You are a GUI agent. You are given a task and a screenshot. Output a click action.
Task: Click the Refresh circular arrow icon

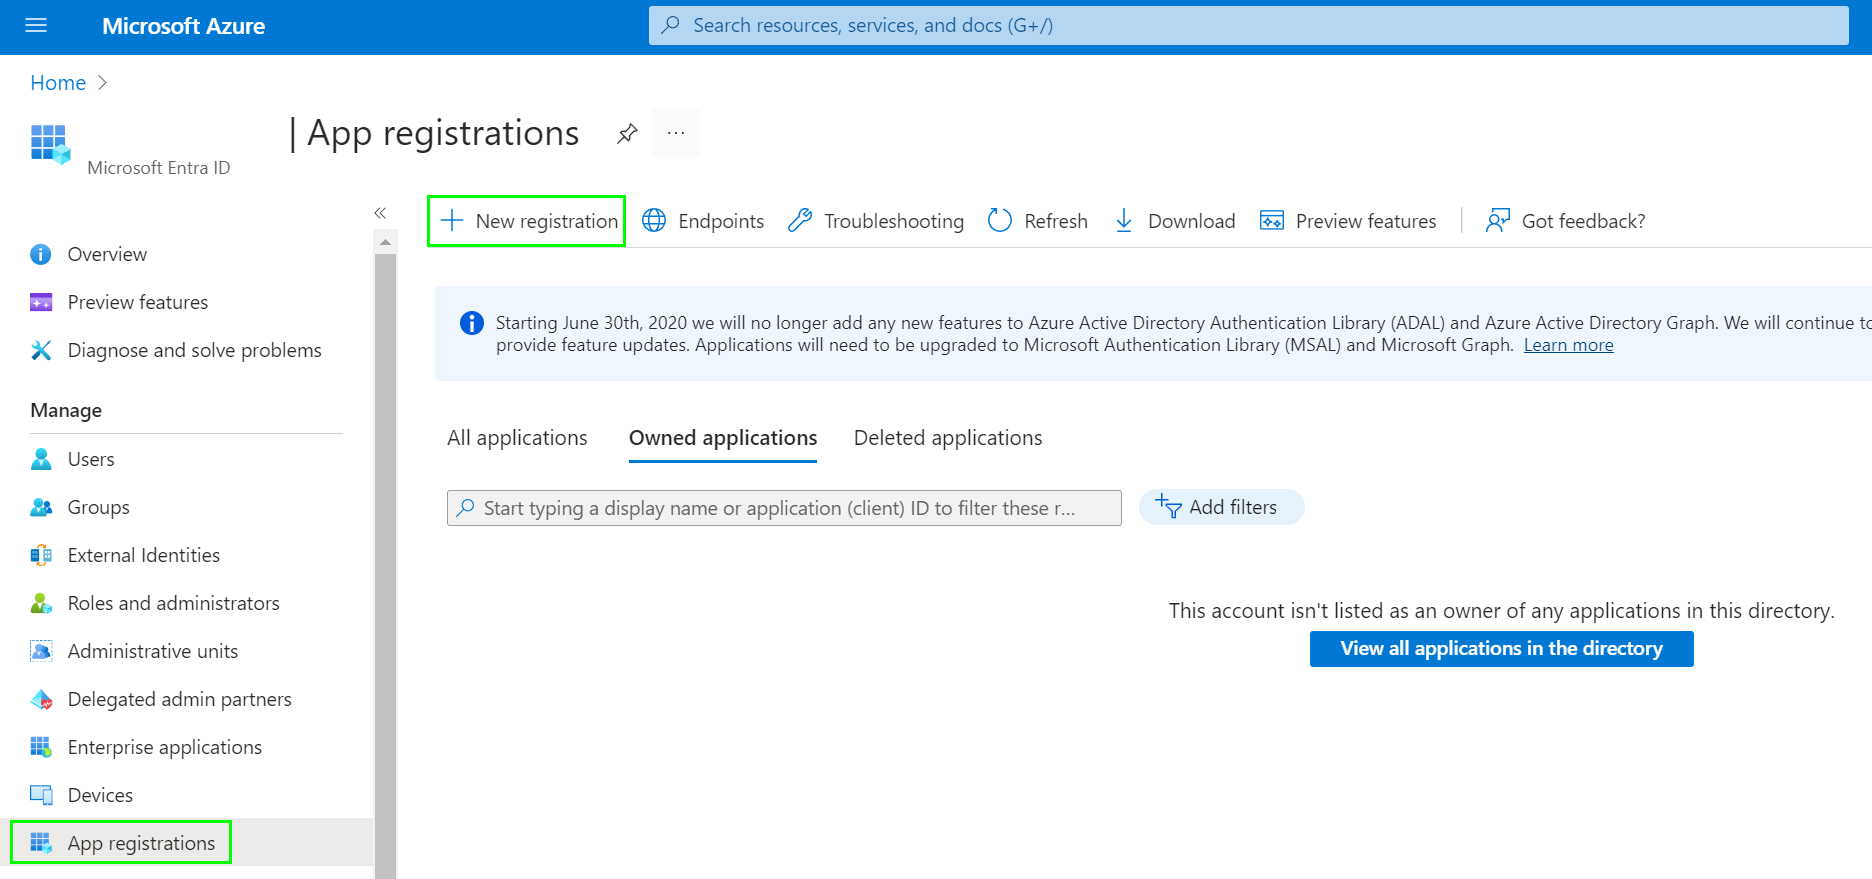[1000, 221]
